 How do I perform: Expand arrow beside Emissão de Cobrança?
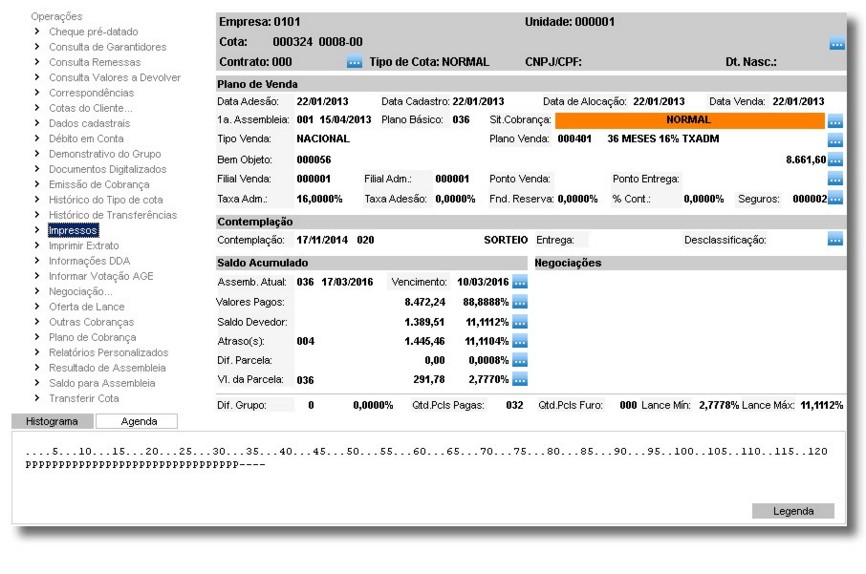pos(37,184)
